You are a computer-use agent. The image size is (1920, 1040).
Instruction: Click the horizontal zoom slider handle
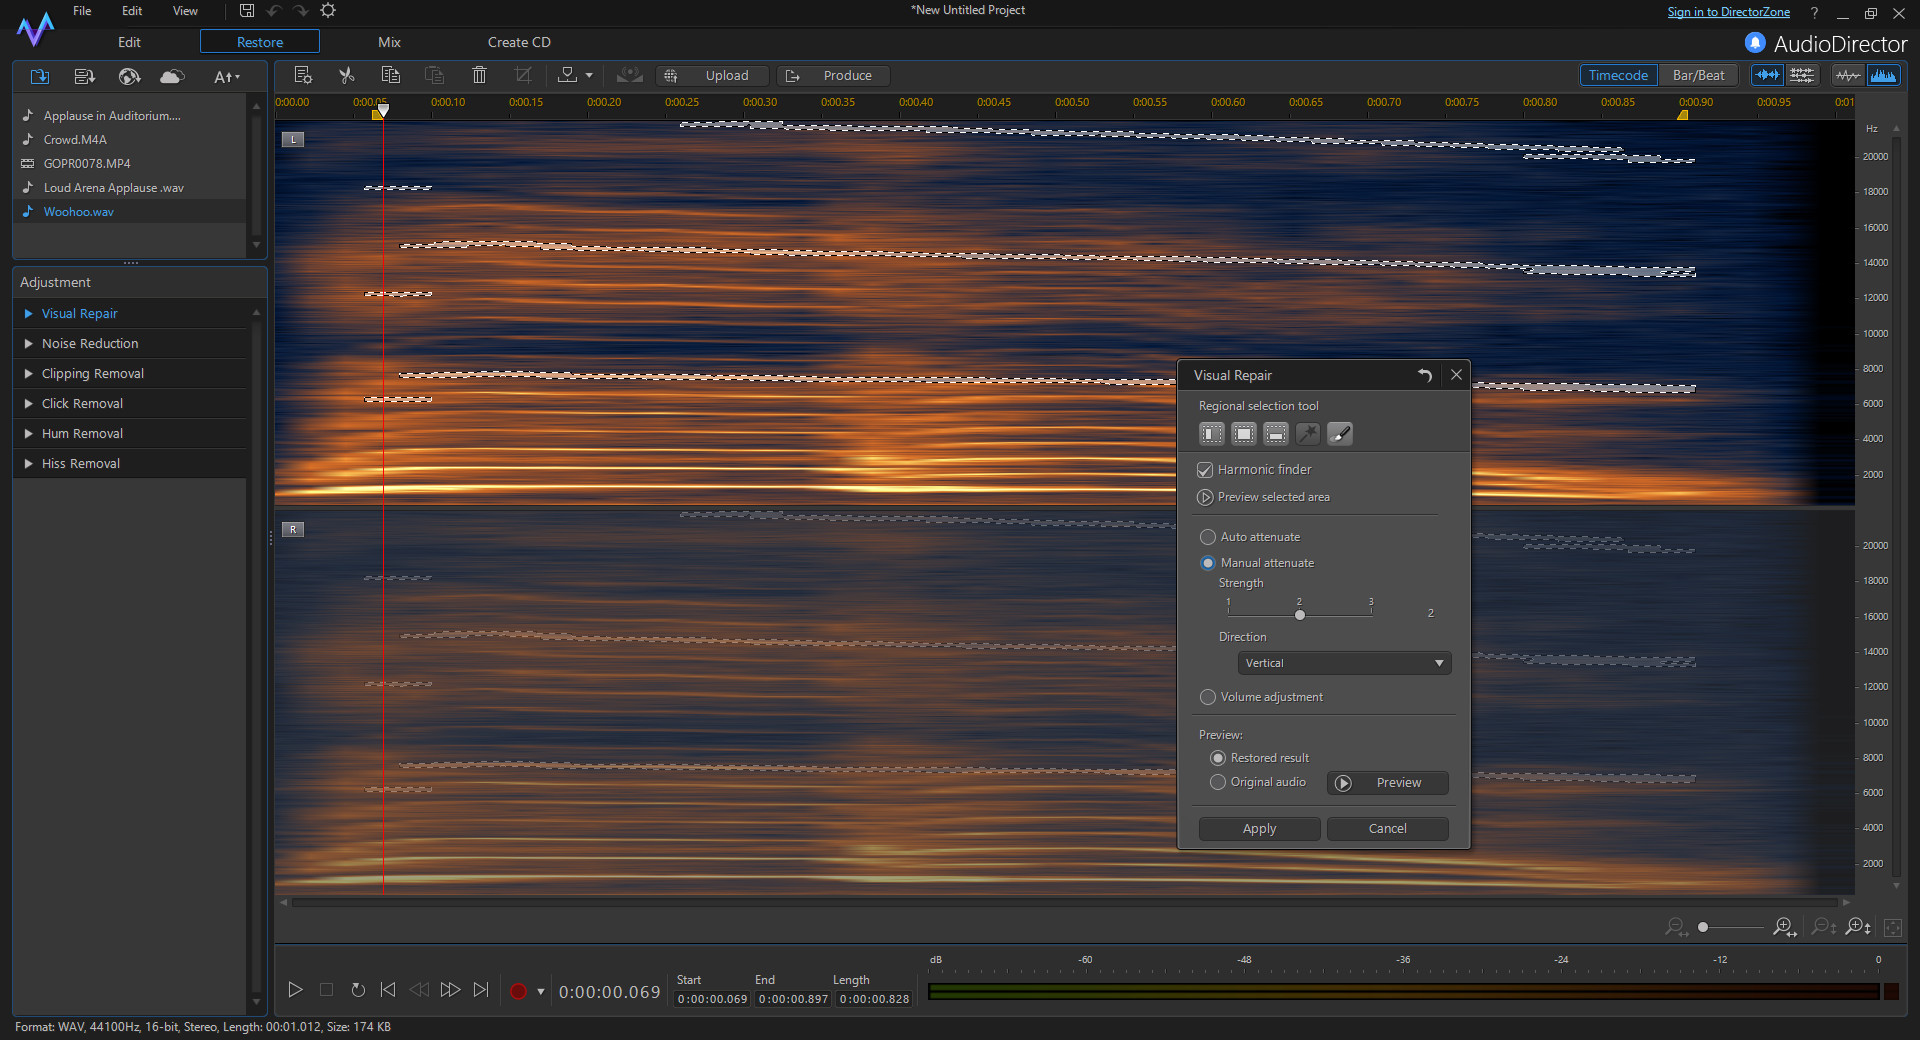(1703, 927)
